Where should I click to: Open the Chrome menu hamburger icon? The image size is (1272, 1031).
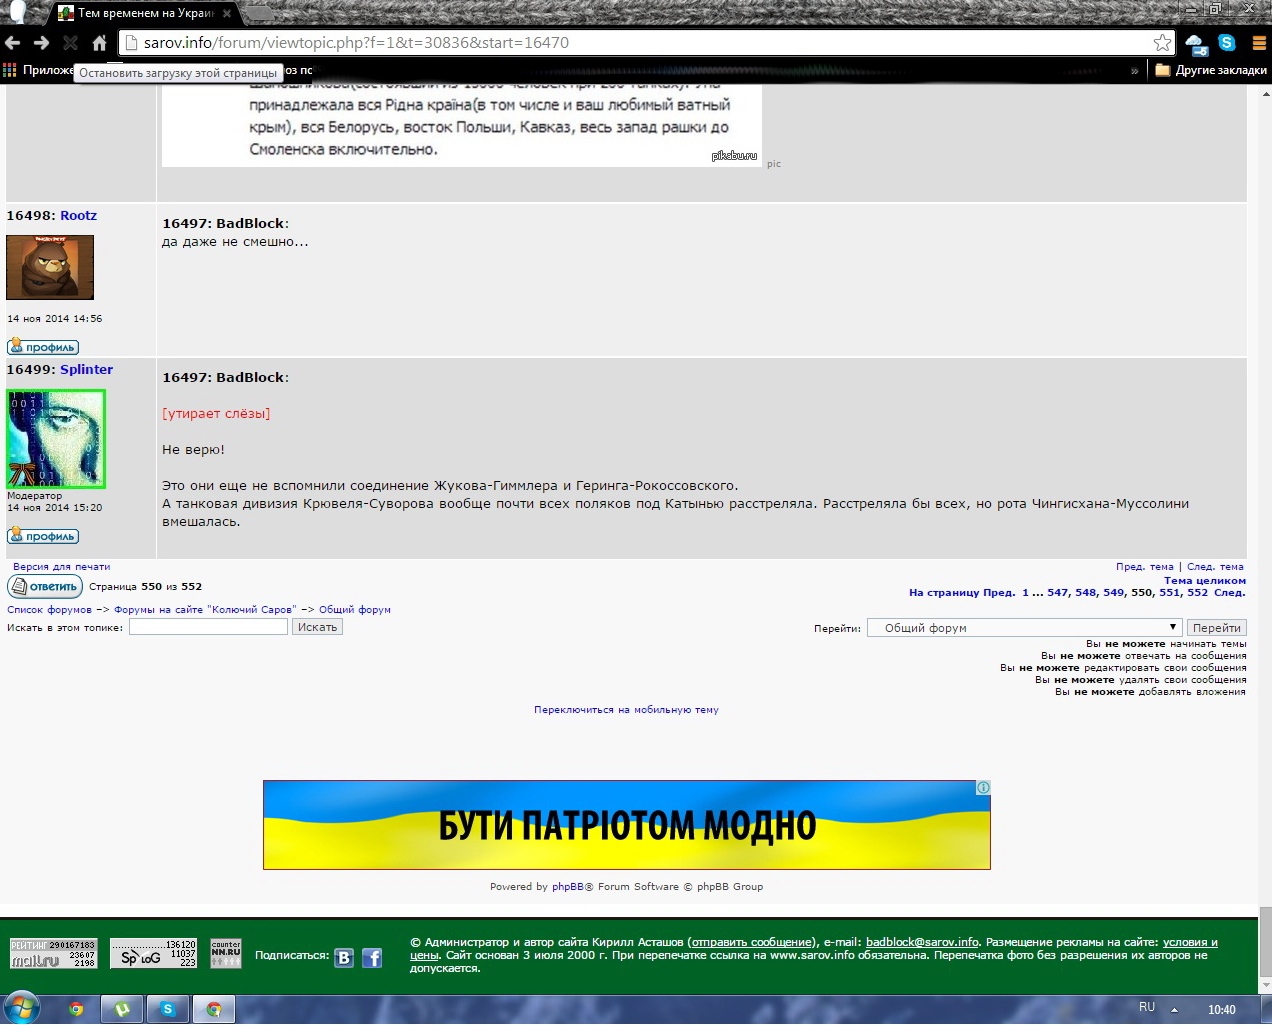(1259, 43)
